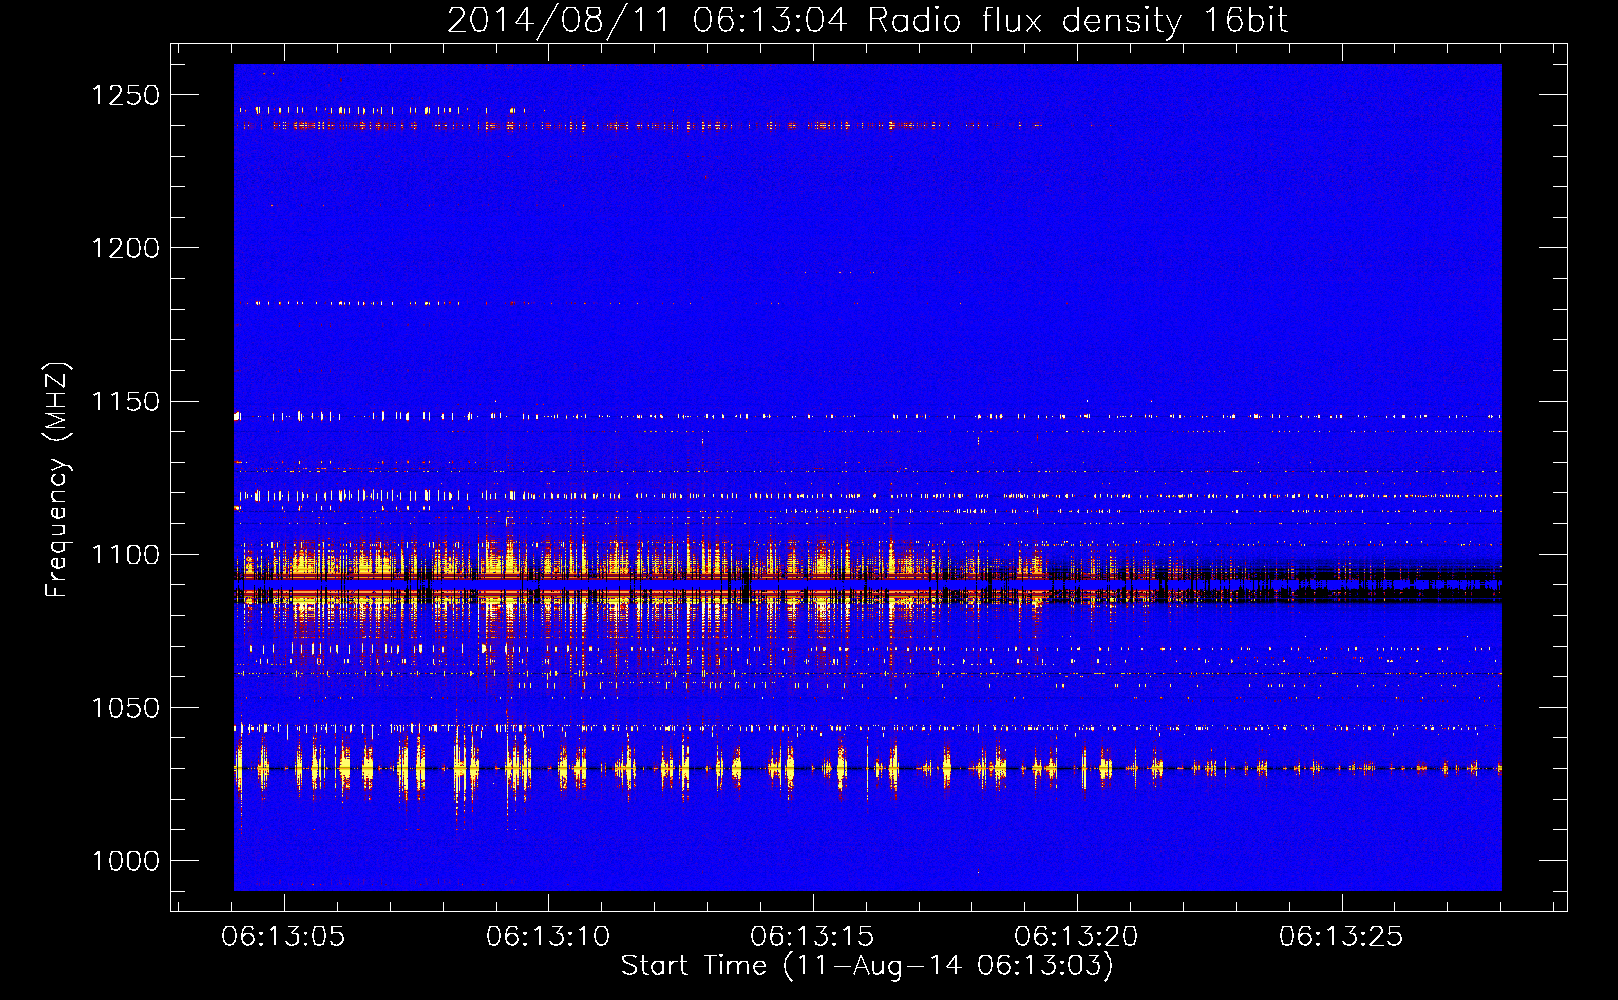Click the 06:13:25 time tick label
Viewport: 1618px width, 1000px height.
(1341, 936)
